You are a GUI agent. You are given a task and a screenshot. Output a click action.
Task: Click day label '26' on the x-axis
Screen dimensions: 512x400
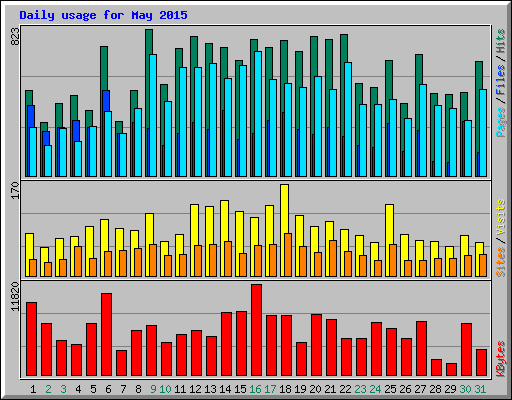(x=405, y=389)
